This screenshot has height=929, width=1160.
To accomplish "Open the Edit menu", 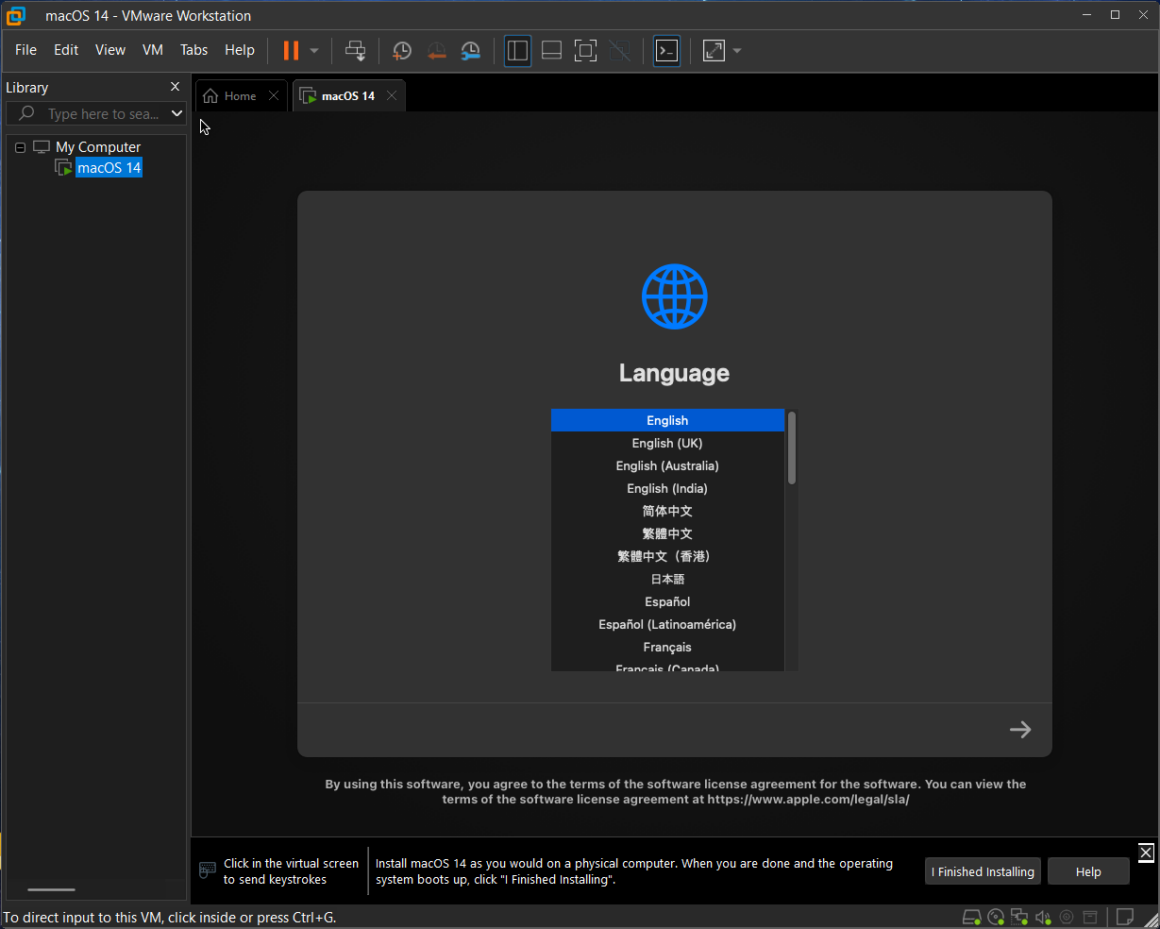I will coord(66,50).
